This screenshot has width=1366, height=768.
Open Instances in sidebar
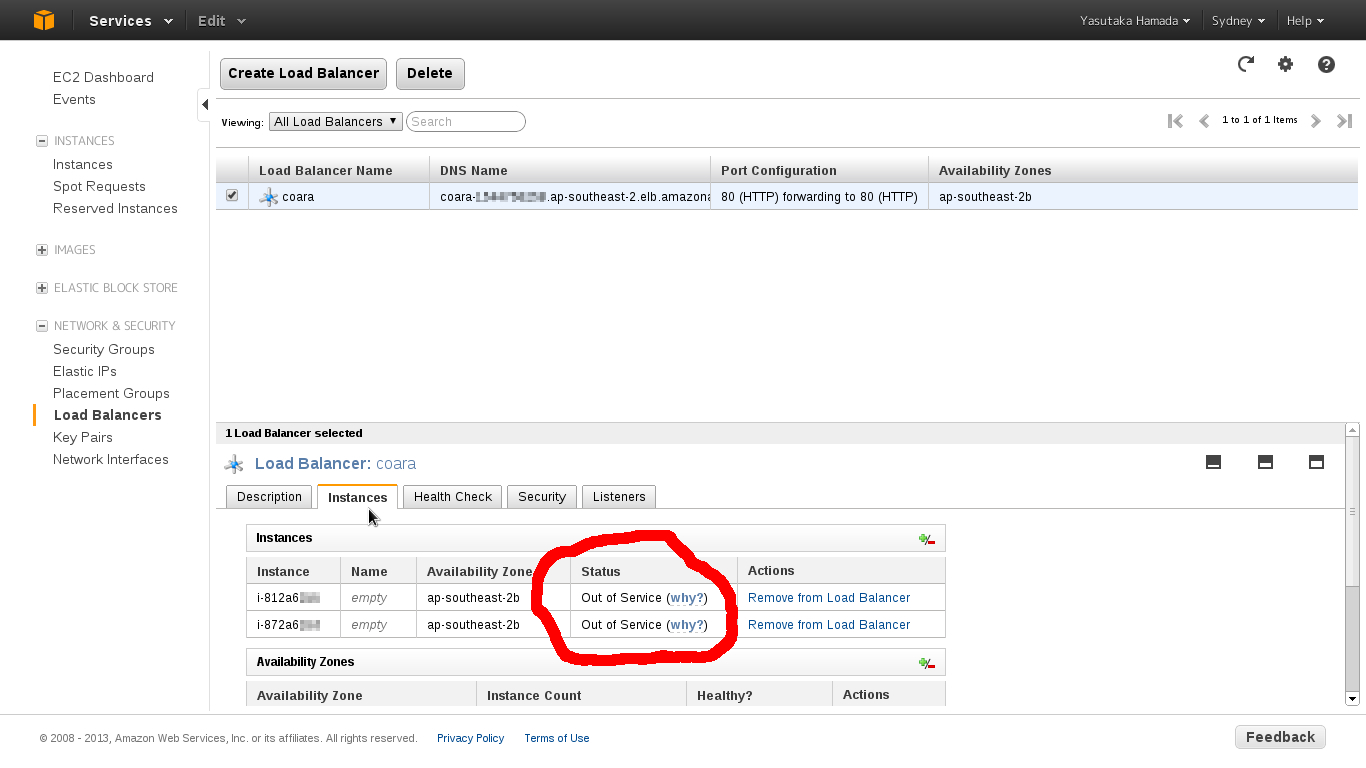point(82,164)
